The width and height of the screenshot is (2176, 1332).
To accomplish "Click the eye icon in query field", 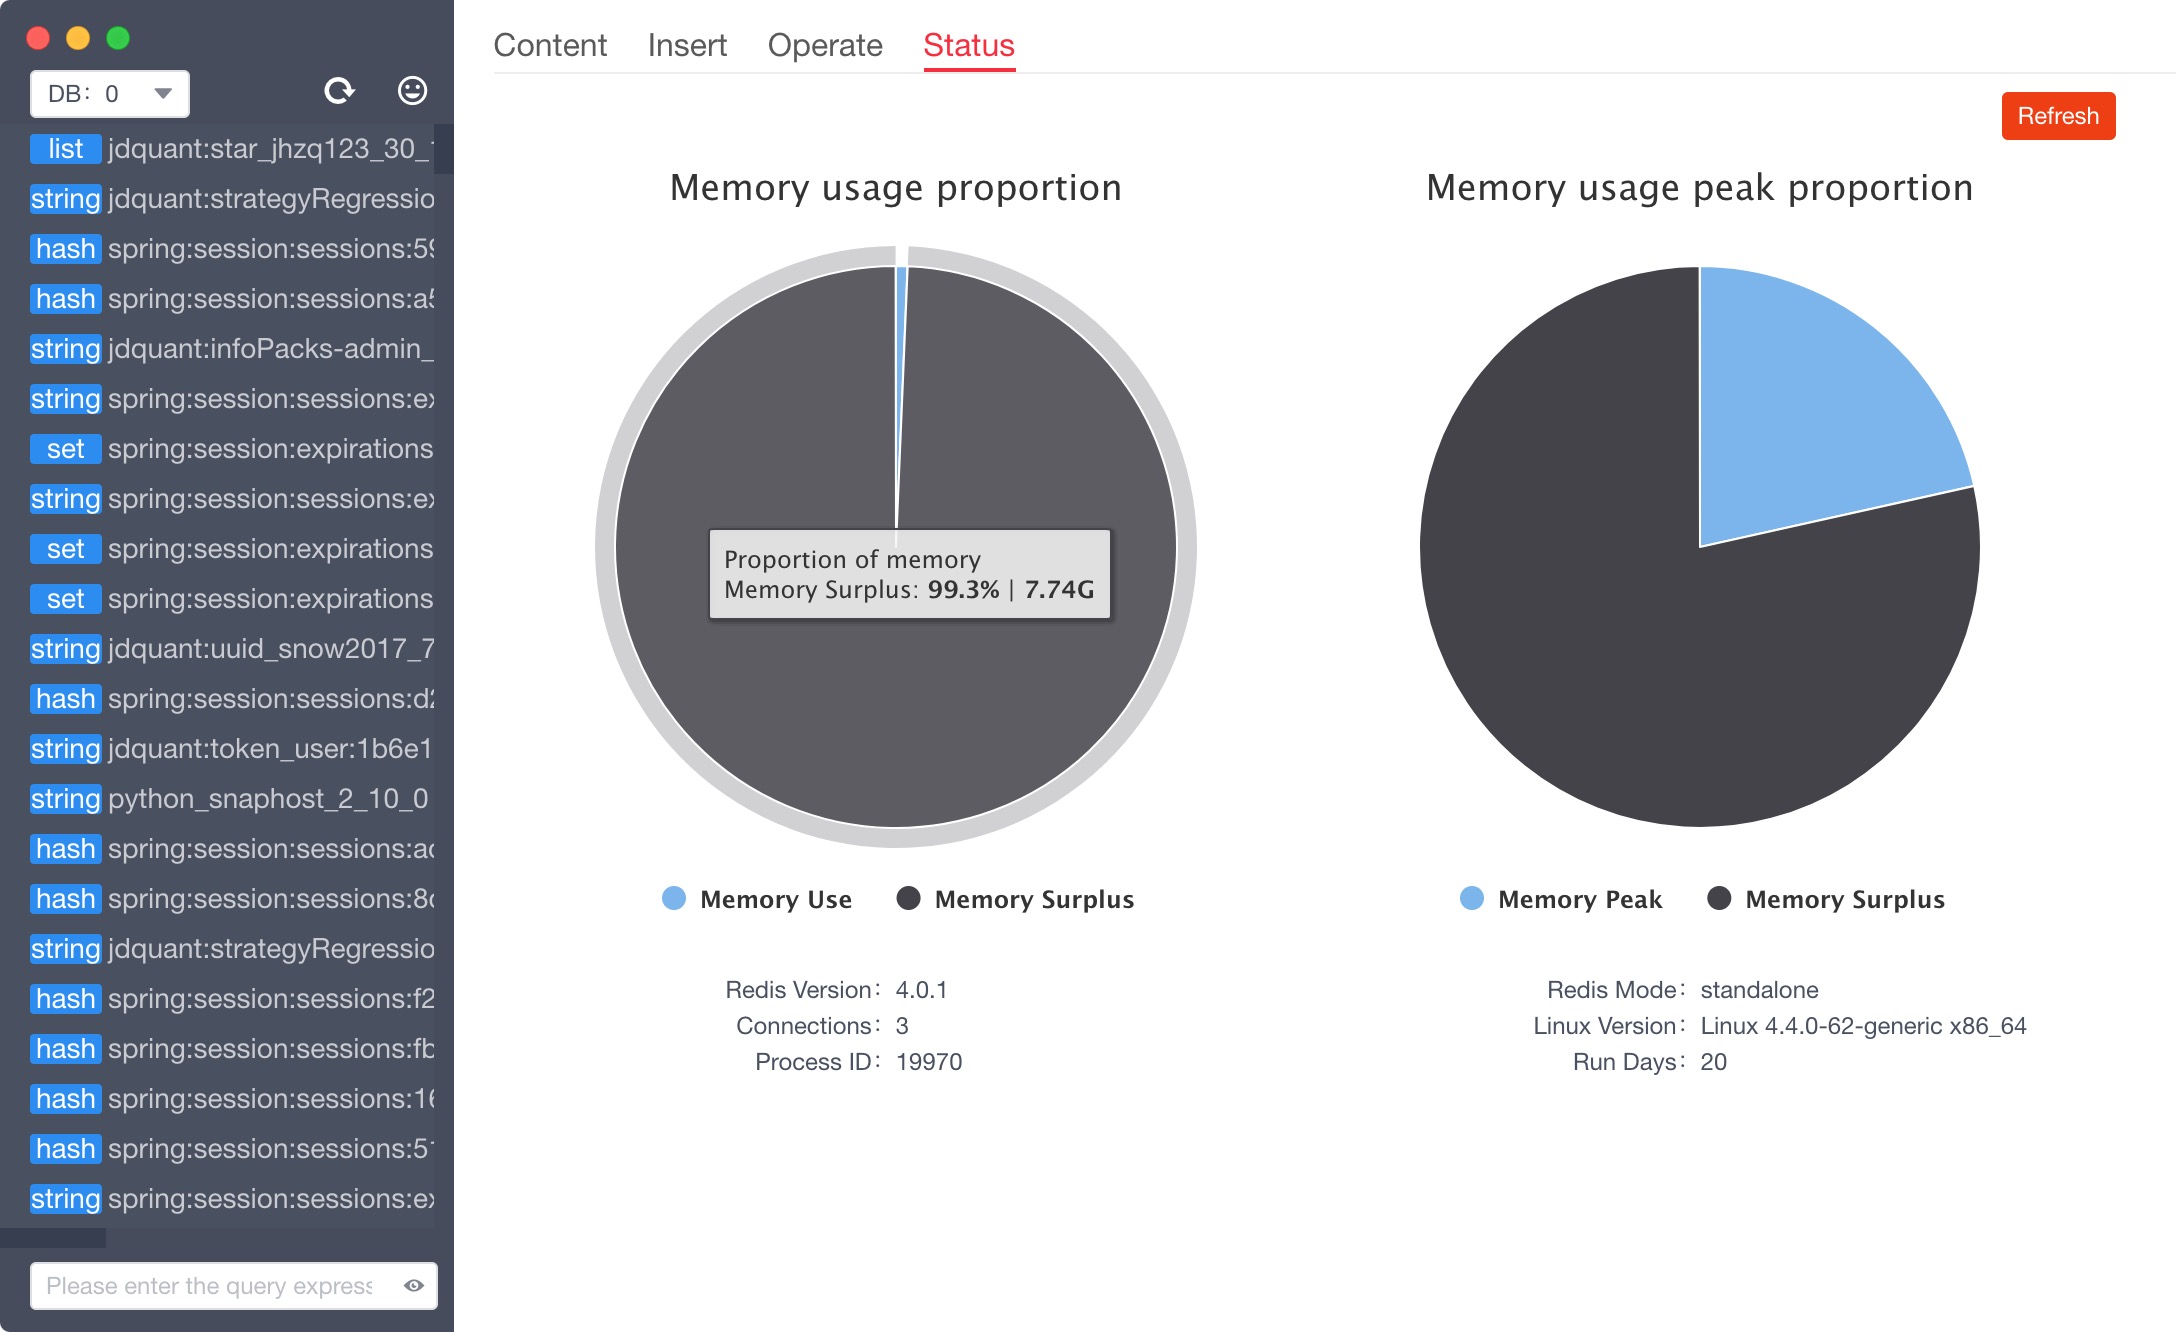I will [414, 1286].
